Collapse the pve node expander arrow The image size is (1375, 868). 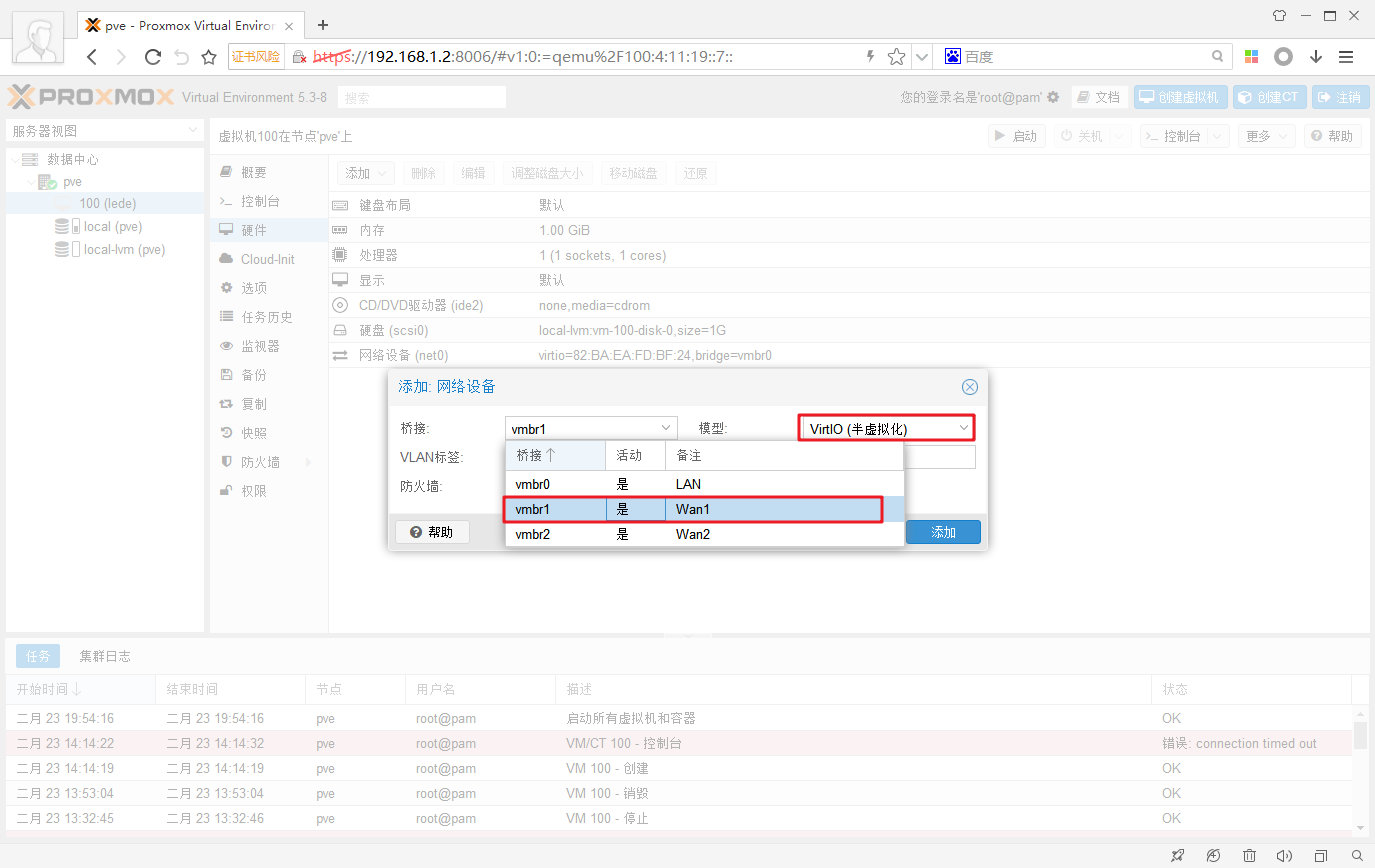[x=30, y=183]
